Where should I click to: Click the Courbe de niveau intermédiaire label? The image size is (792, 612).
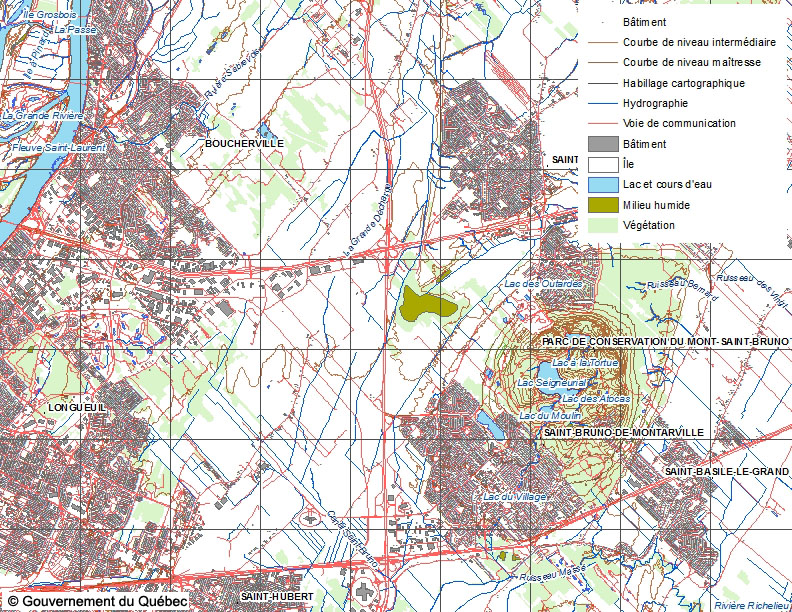[x=699, y=42]
